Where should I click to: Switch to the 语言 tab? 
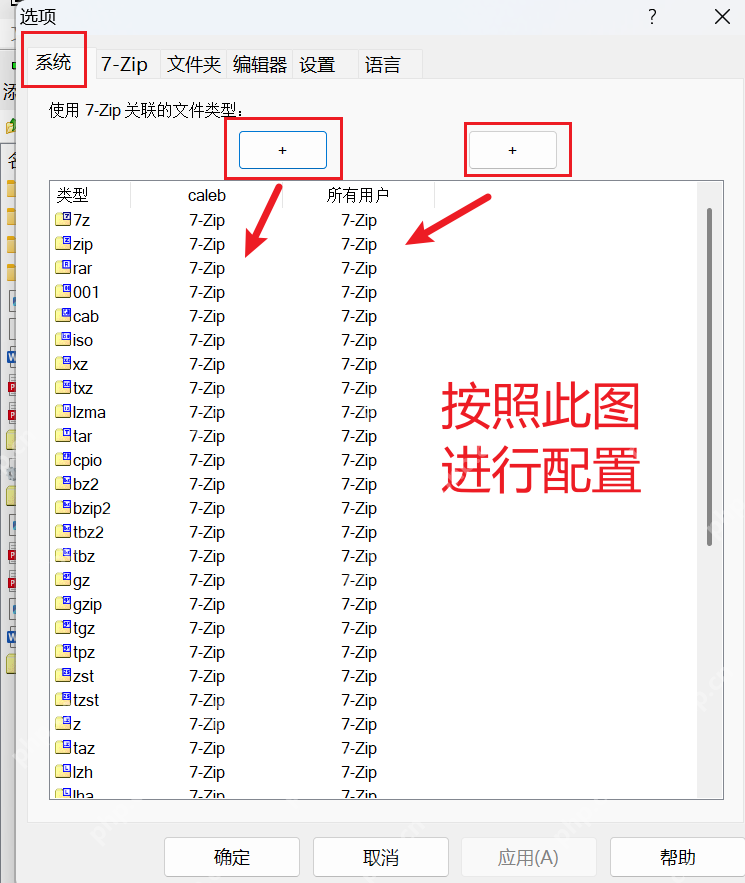pyautogui.click(x=390, y=64)
